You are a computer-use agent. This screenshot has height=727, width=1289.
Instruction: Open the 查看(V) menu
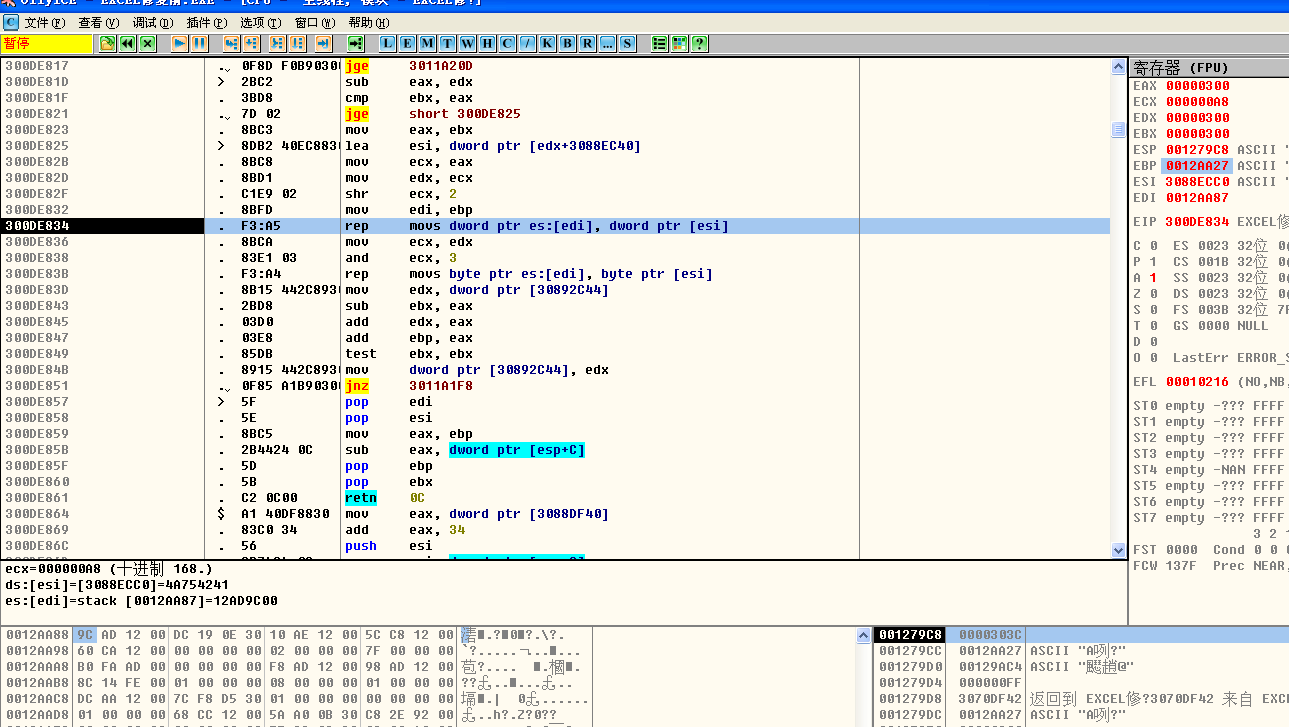tap(98, 22)
